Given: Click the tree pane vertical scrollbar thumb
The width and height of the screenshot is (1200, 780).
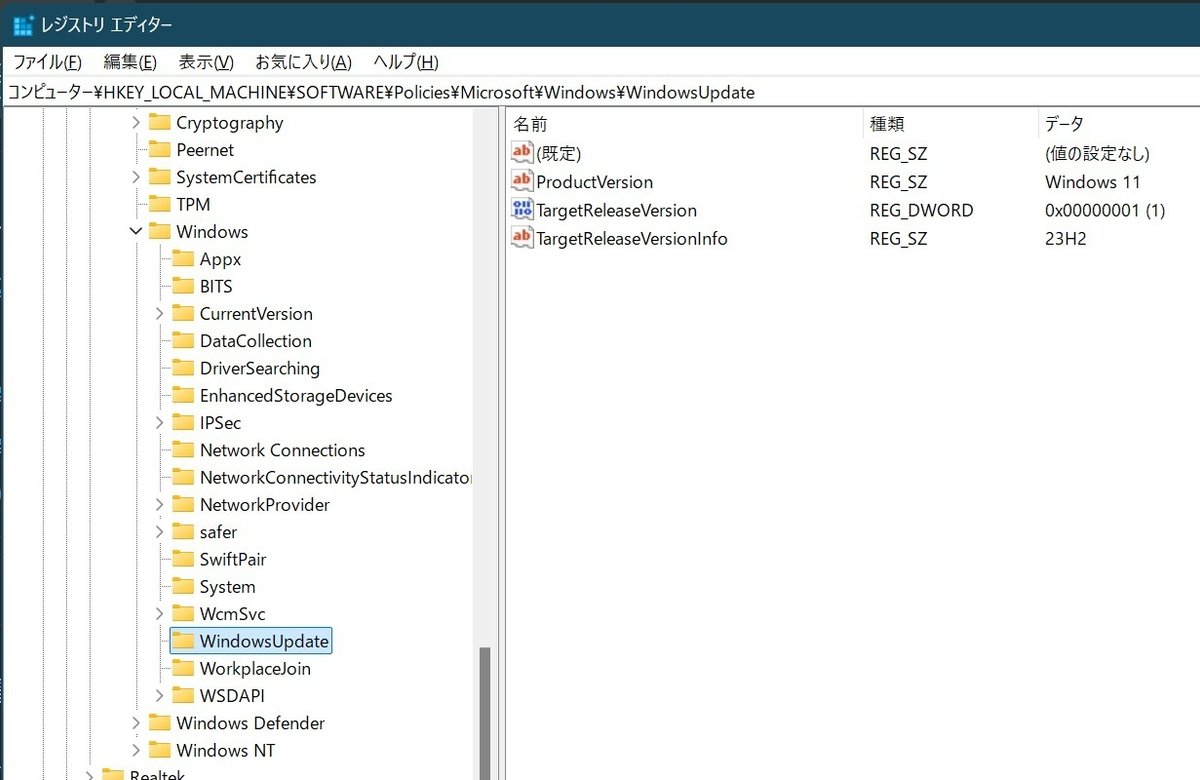Looking at the screenshot, I should pyautogui.click(x=485, y=712).
